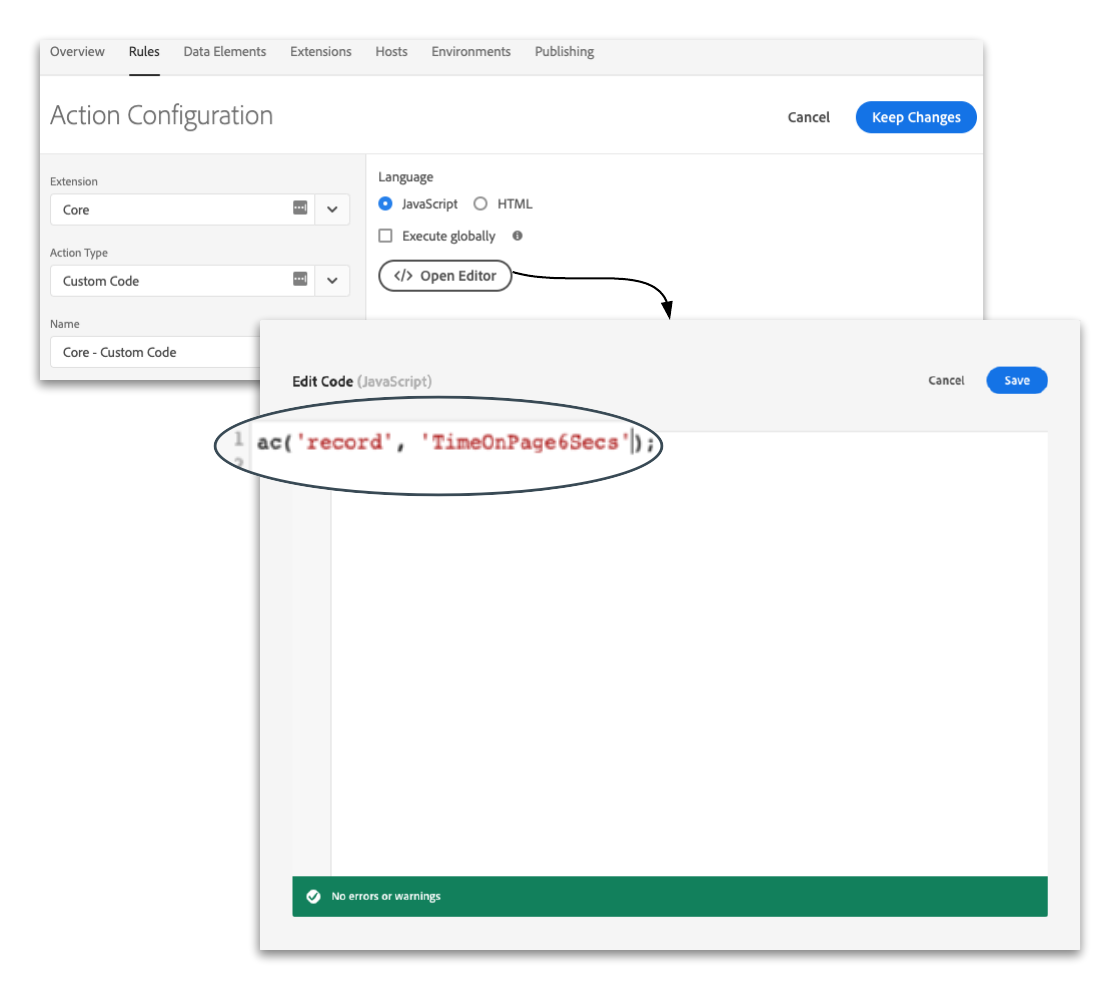
Task: Expand the Action Type dropdown arrow
Action: (x=332, y=281)
